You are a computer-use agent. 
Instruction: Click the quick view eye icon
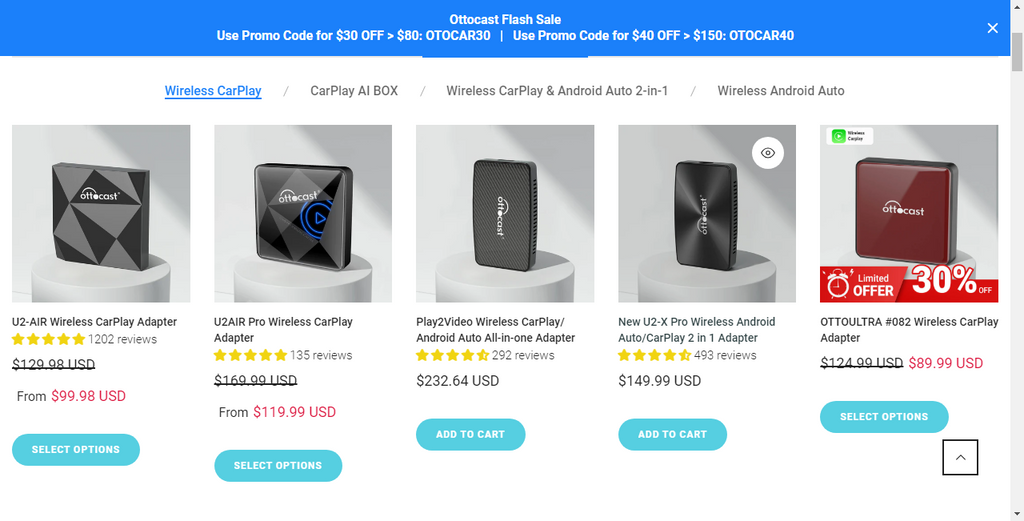(768, 153)
